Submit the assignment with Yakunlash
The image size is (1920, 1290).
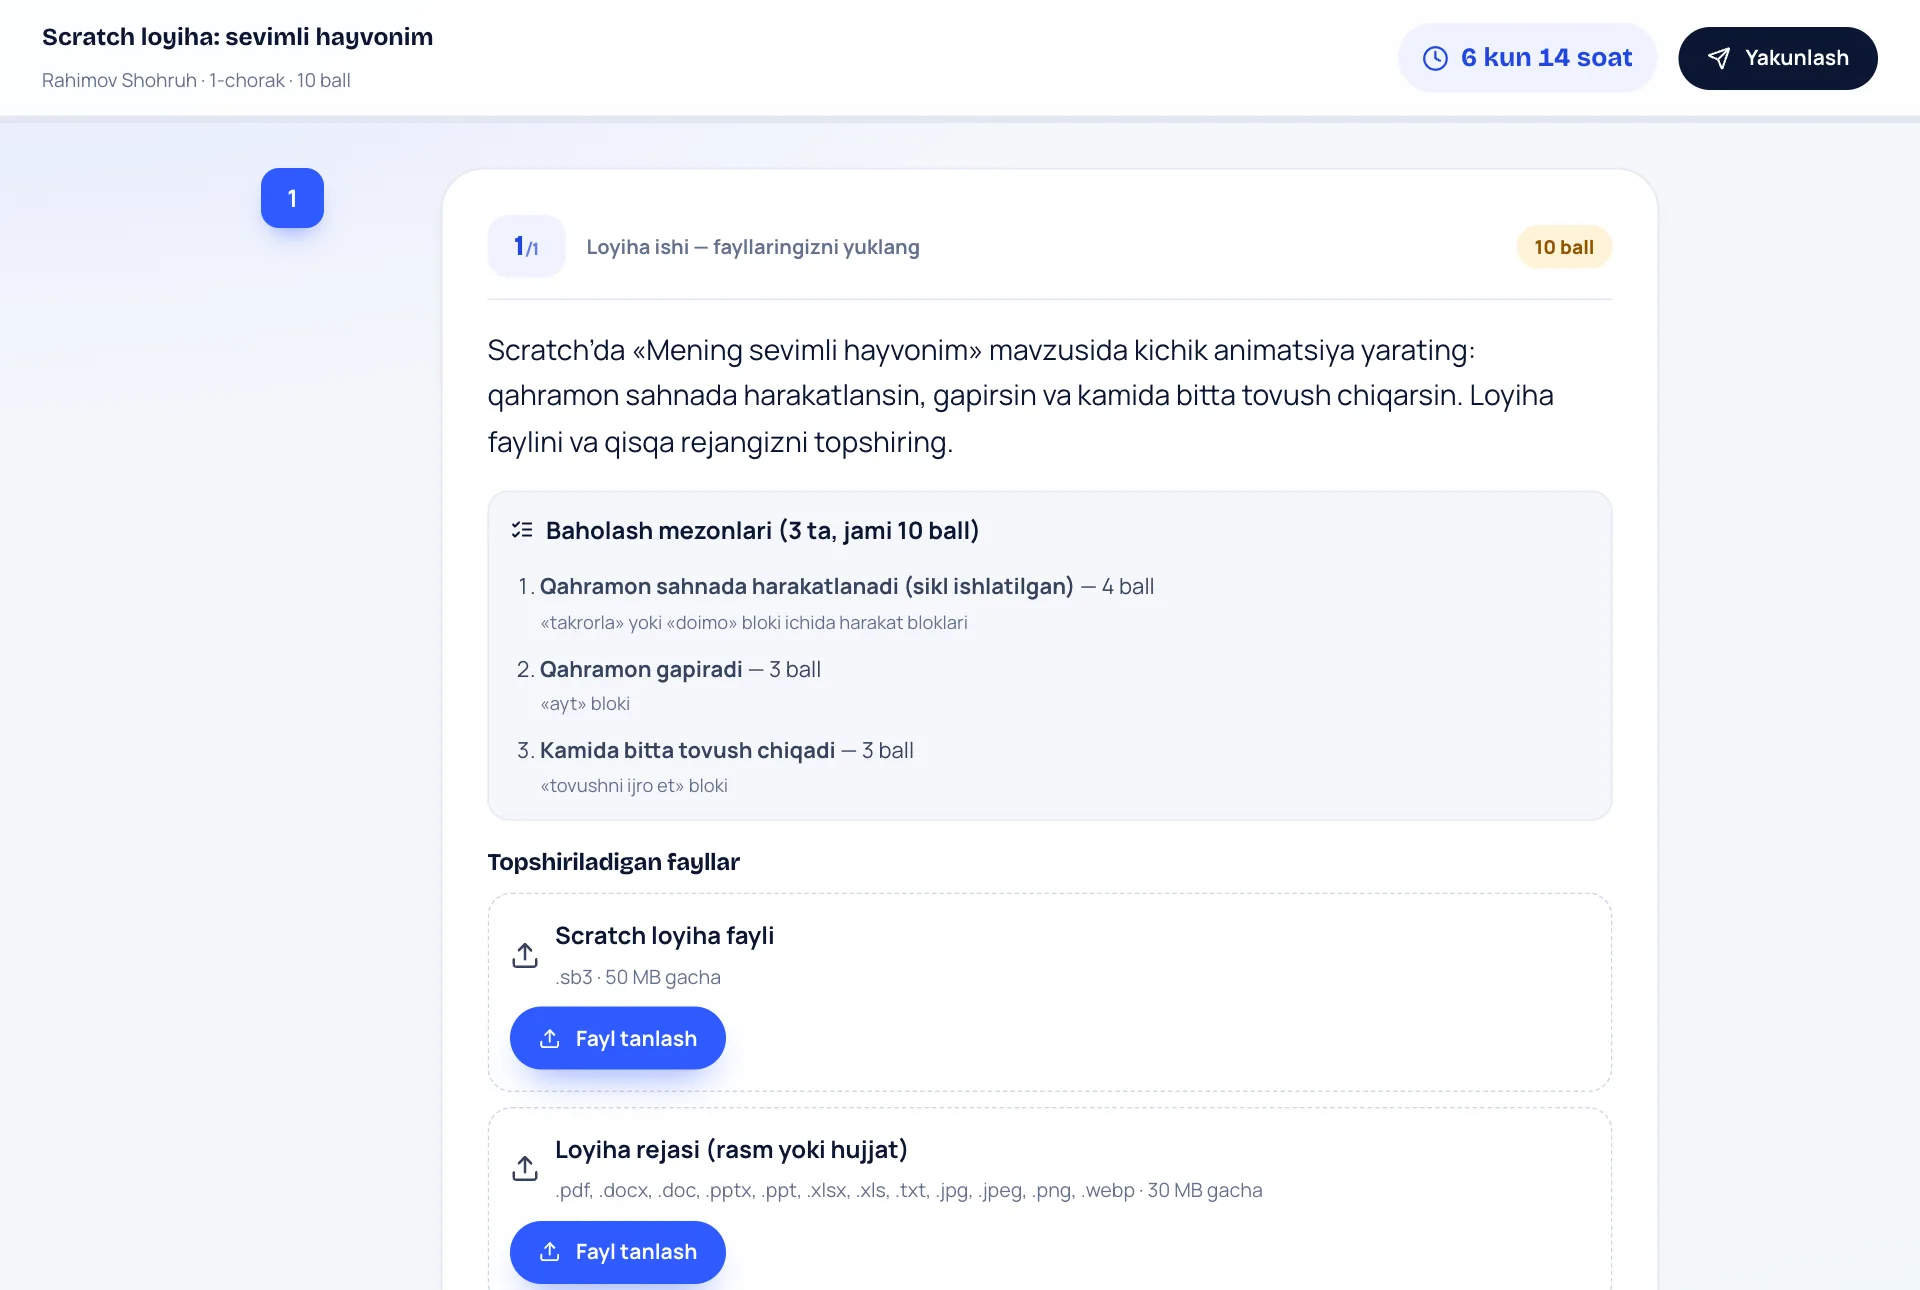tap(1778, 58)
